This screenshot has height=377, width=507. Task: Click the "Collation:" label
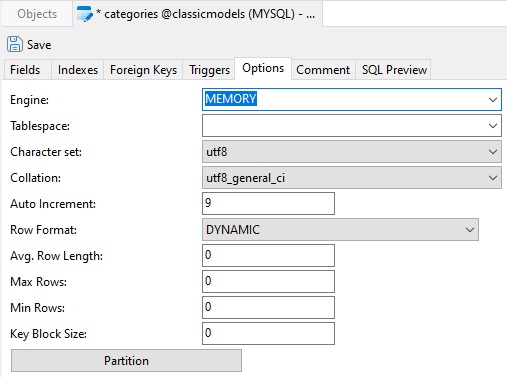click(x=36, y=178)
